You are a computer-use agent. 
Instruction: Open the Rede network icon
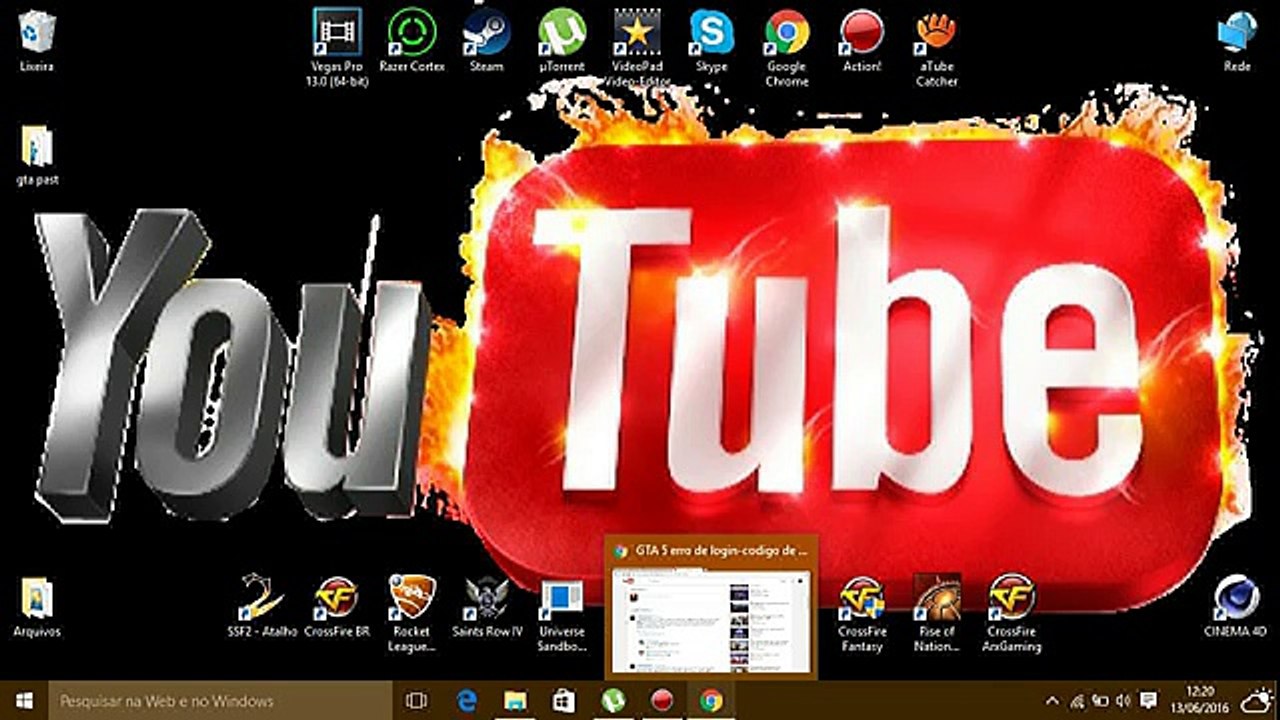click(1237, 42)
